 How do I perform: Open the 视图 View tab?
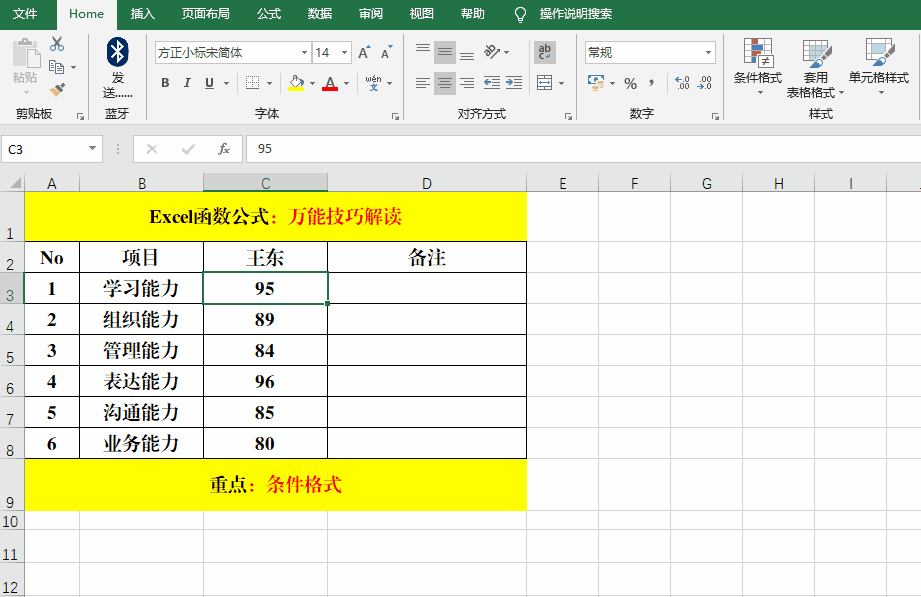(422, 14)
